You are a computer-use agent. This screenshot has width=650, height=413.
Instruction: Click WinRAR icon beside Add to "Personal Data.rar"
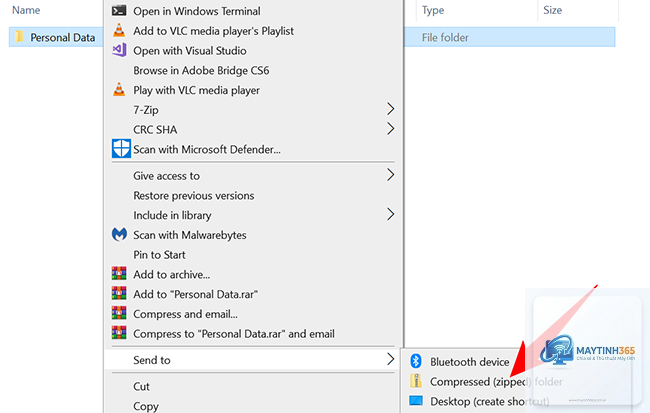119,294
